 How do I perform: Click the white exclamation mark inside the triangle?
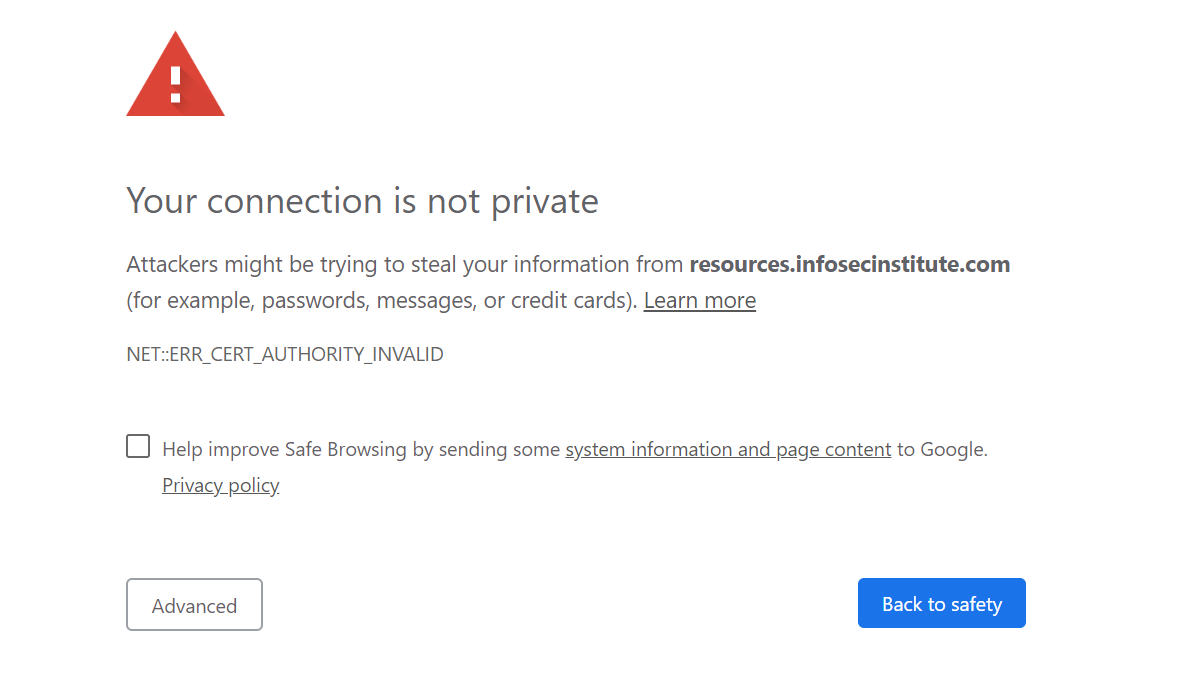(176, 84)
